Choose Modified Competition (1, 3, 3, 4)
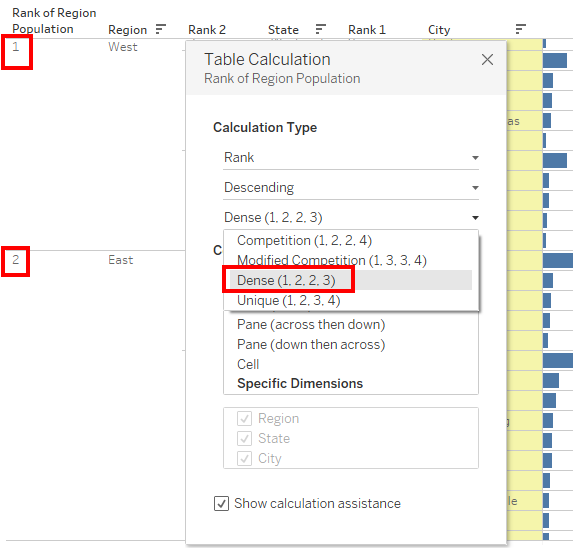 coord(332,260)
